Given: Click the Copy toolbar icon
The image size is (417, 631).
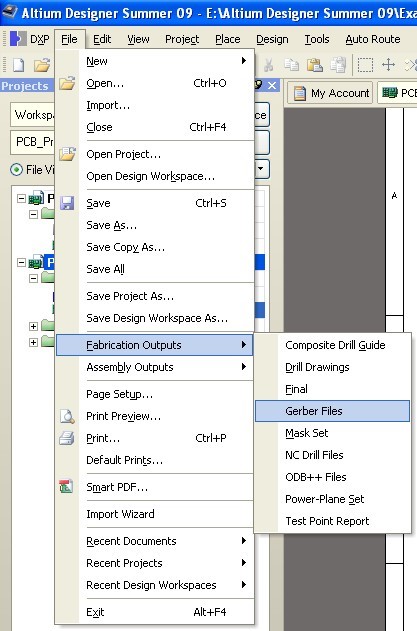Looking at the screenshot, I should point(291,64).
